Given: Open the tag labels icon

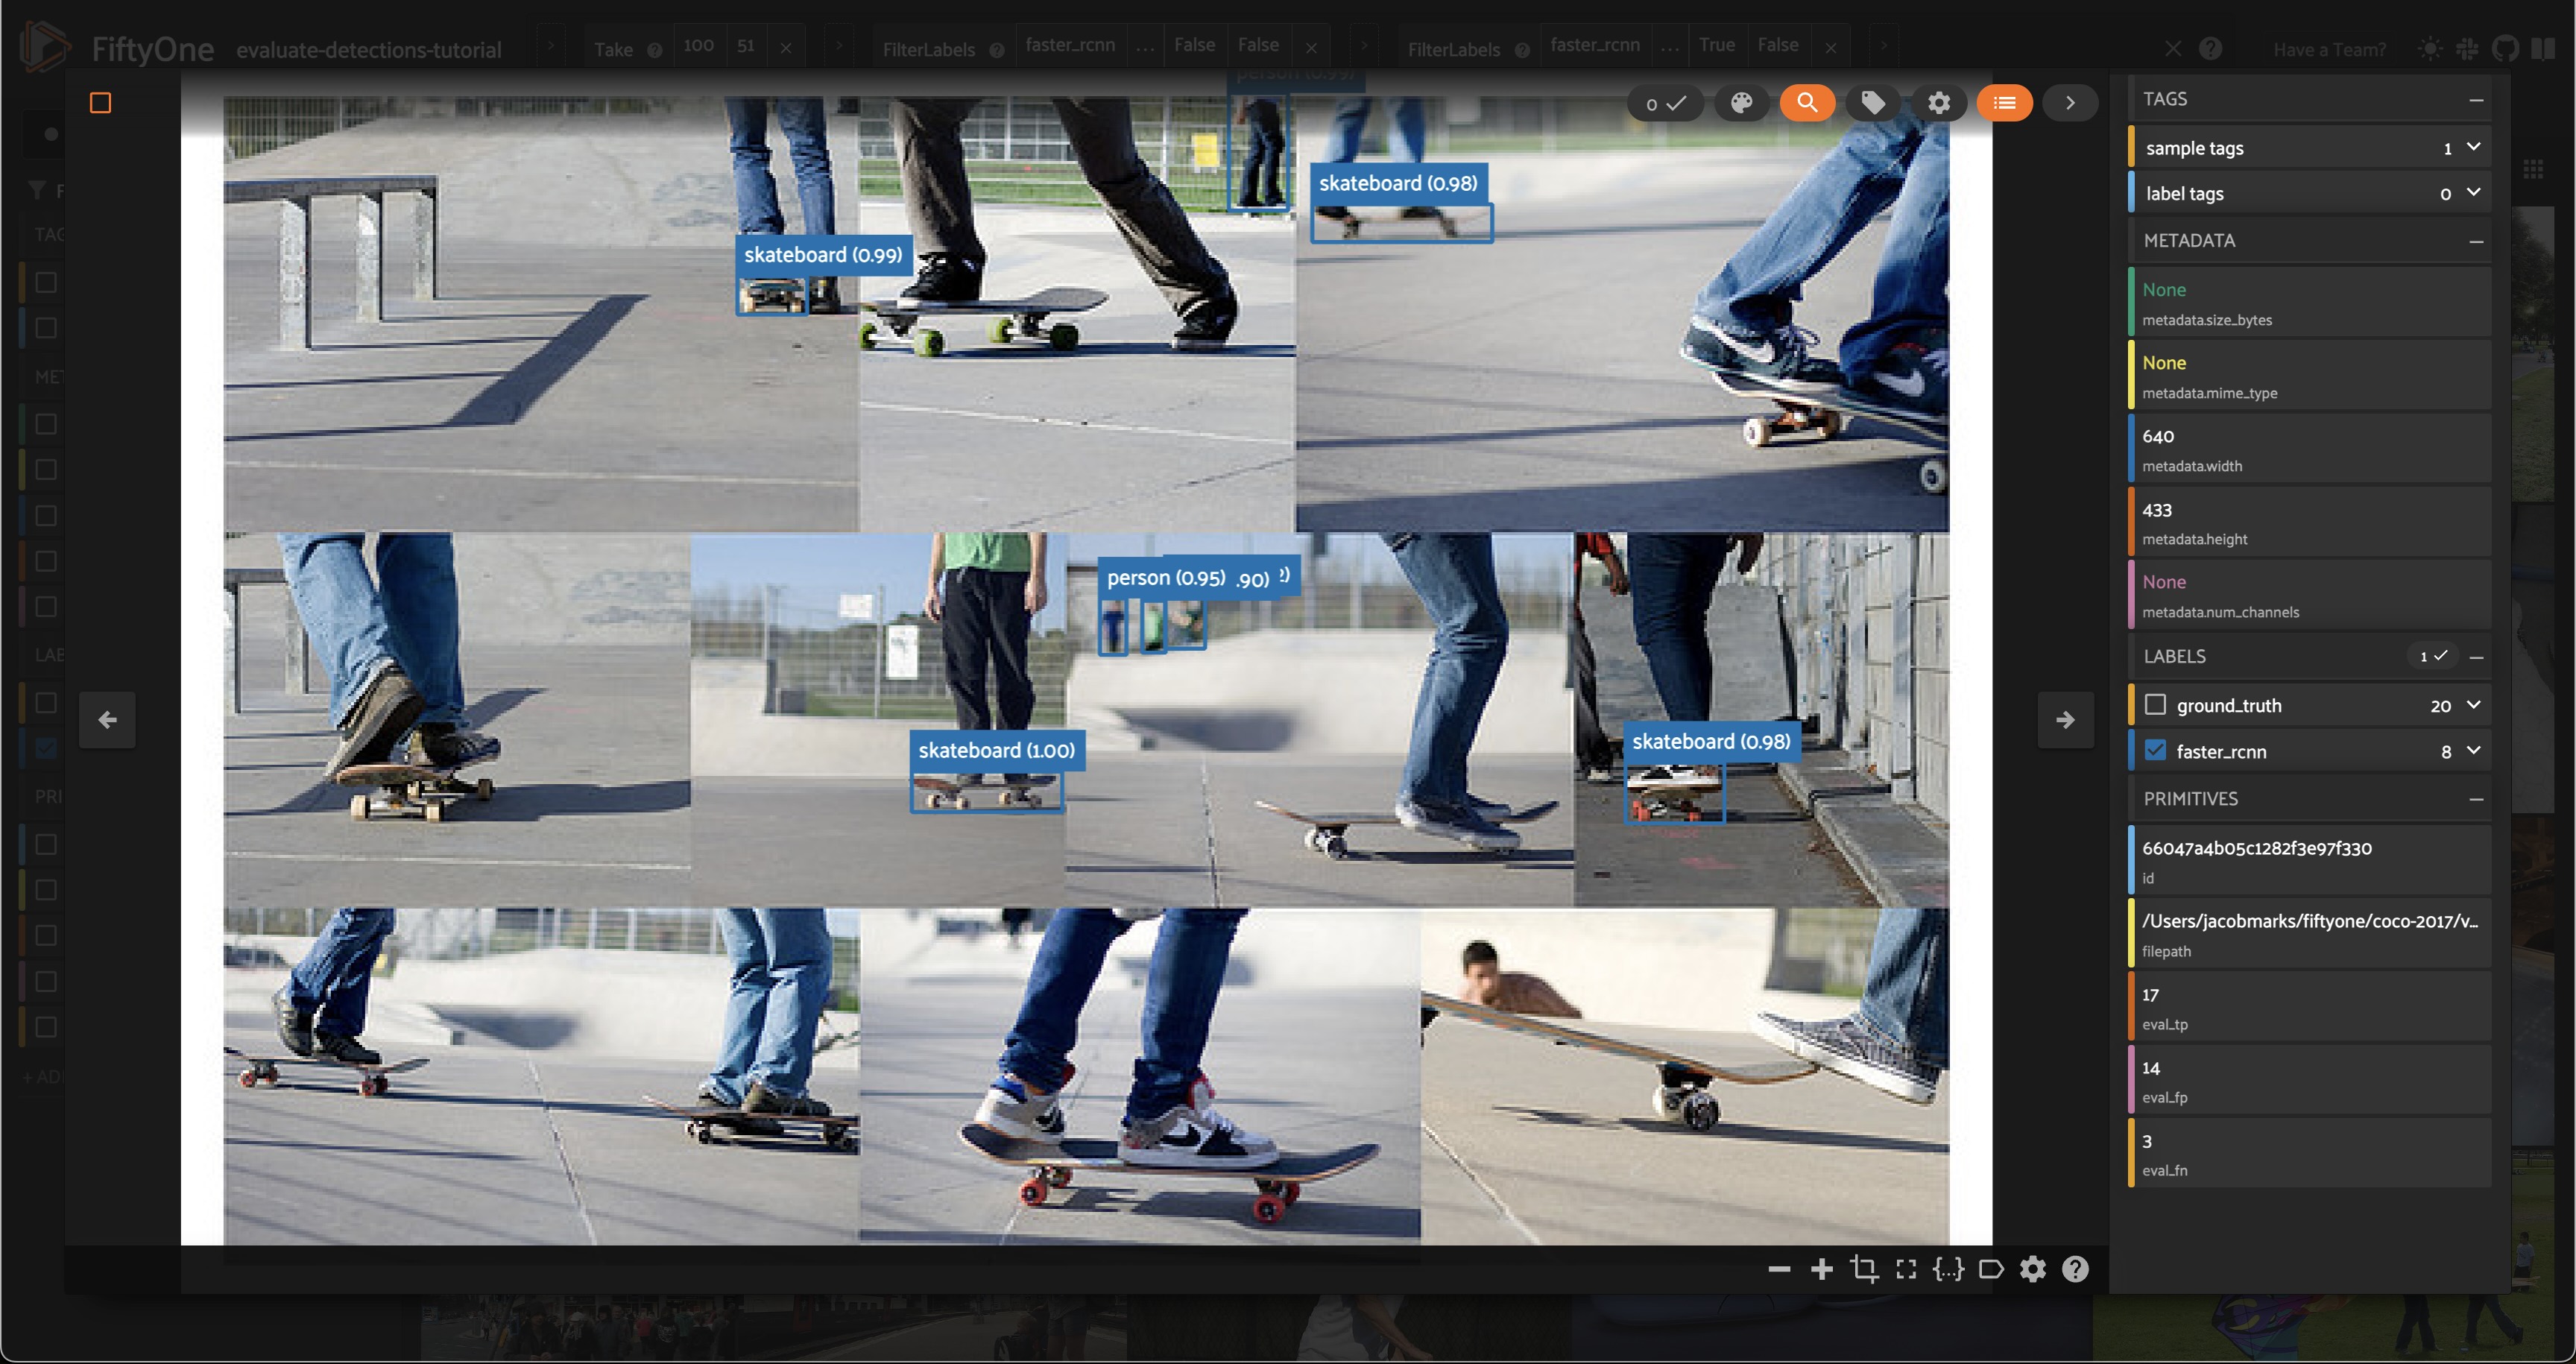Looking at the screenshot, I should 1872,103.
